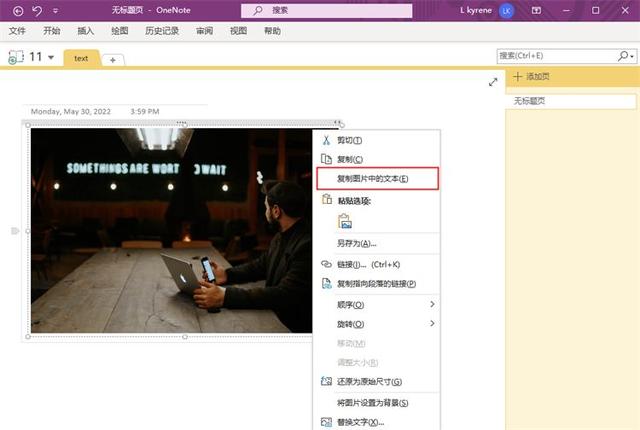Open the 绘图 ribbon tab

point(120,31)
